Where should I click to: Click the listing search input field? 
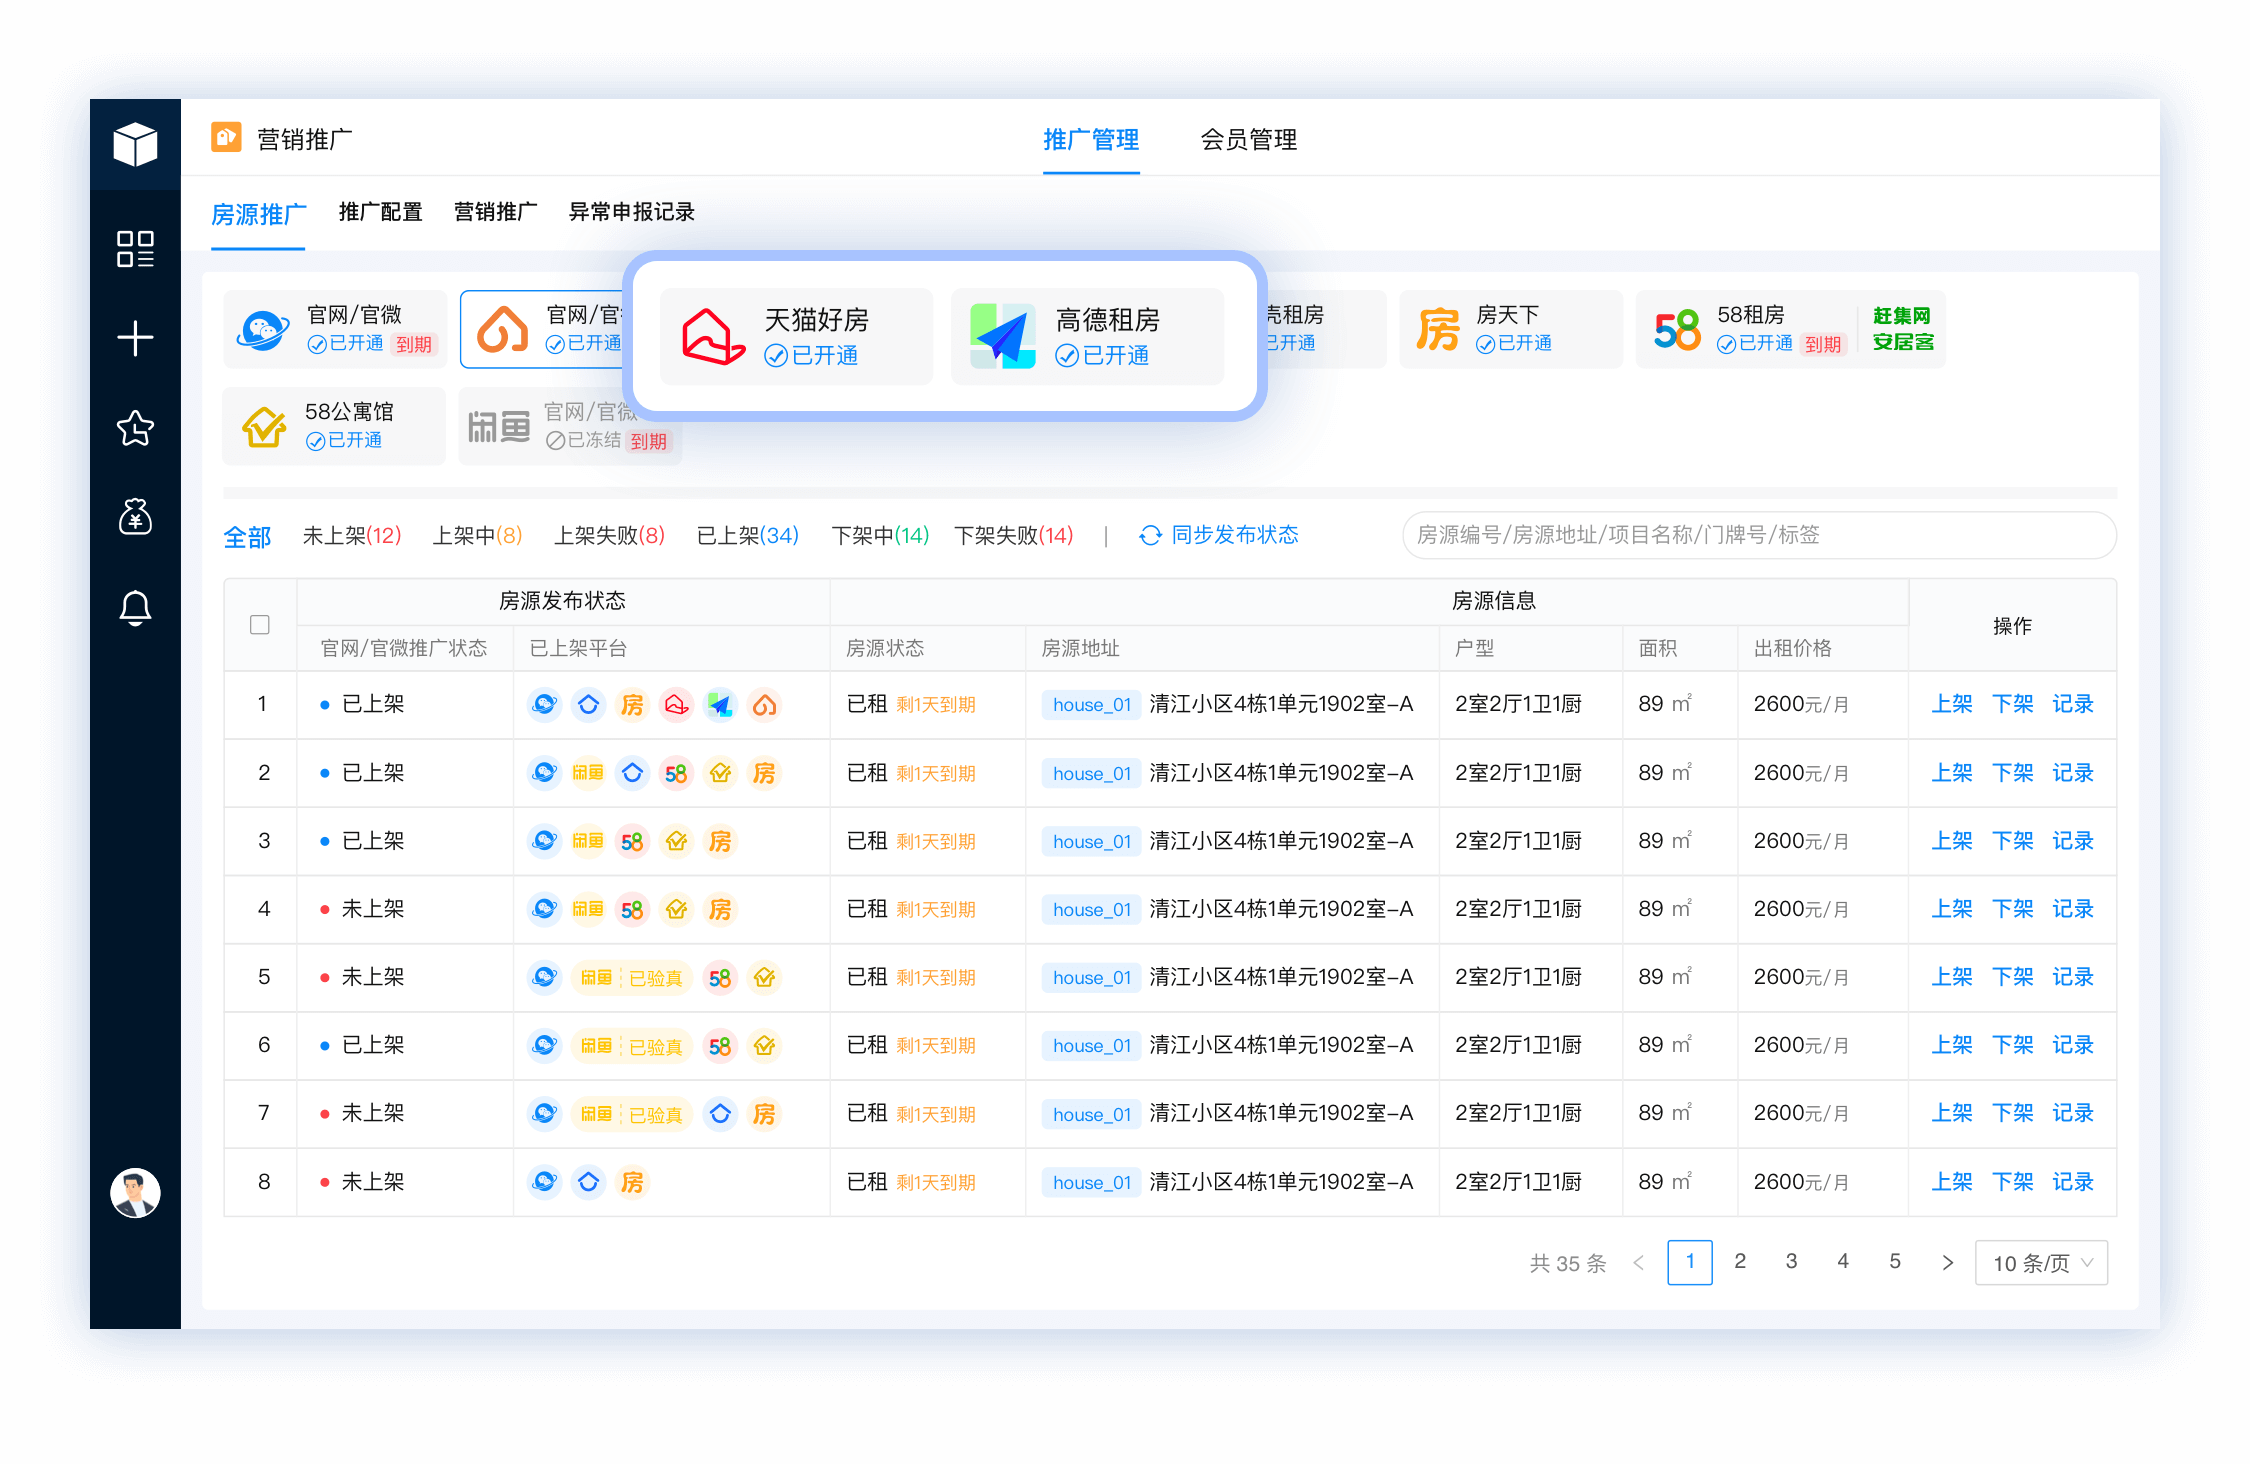[1759, 535]
